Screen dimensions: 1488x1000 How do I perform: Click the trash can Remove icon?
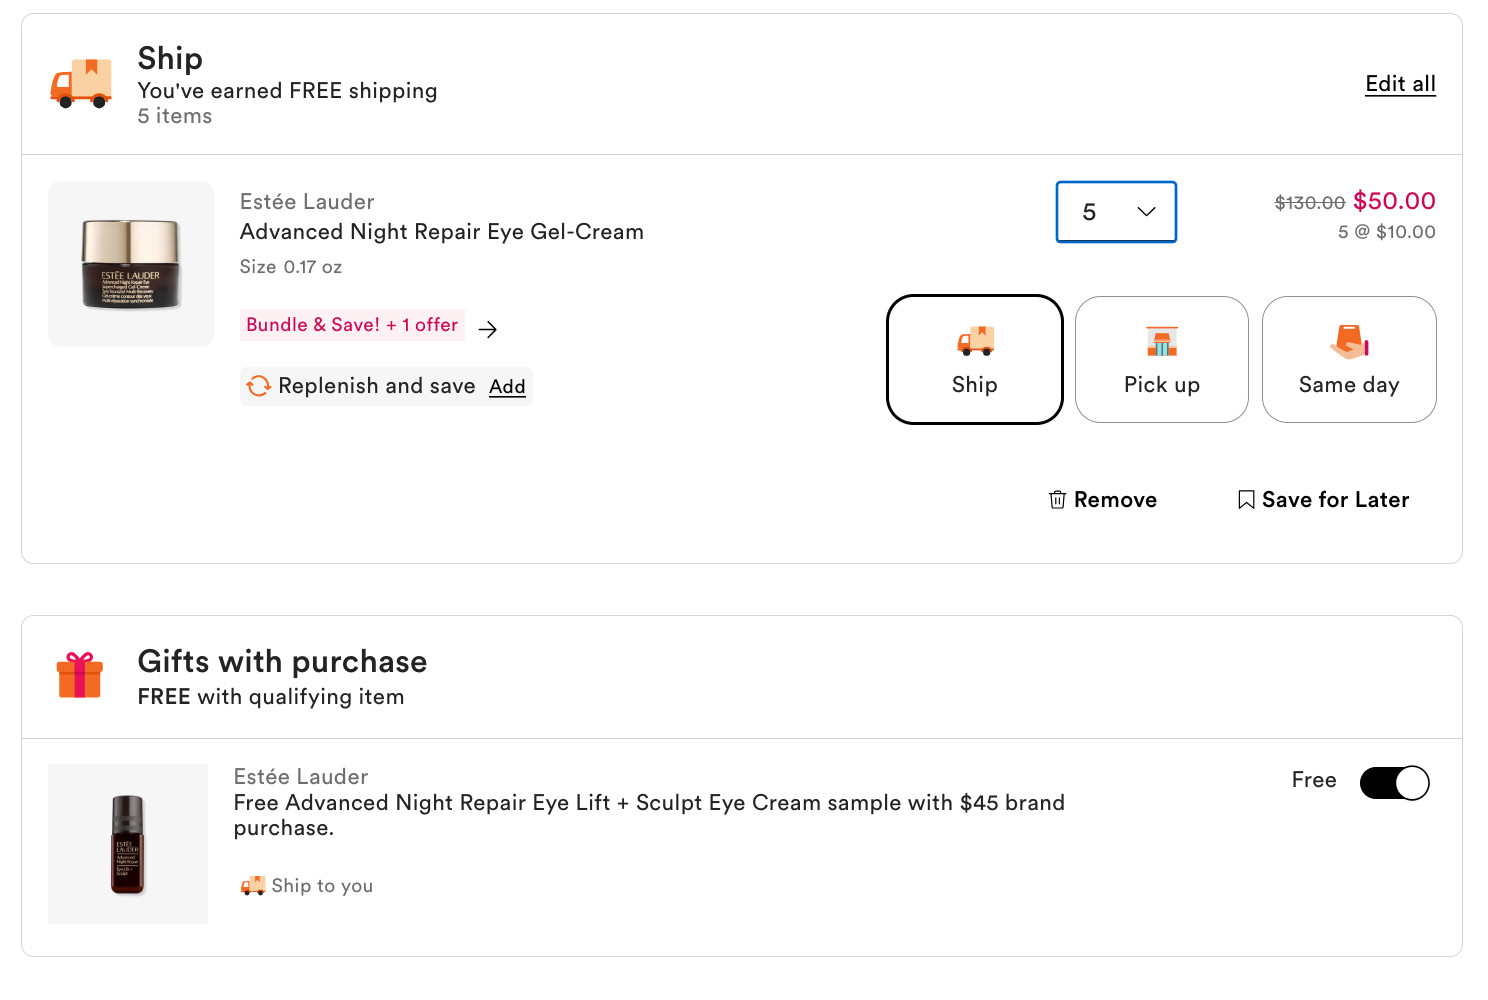coord(1057,499)
